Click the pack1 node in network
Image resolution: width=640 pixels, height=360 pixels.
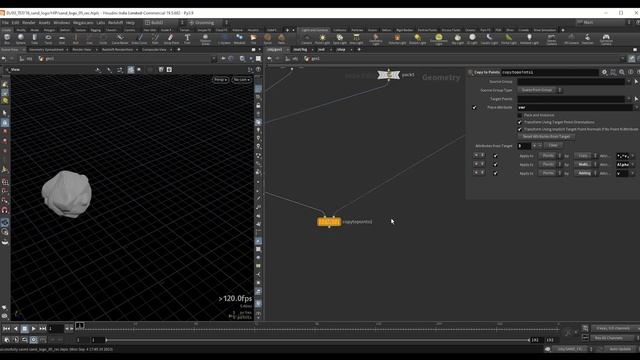pos(389,75)
